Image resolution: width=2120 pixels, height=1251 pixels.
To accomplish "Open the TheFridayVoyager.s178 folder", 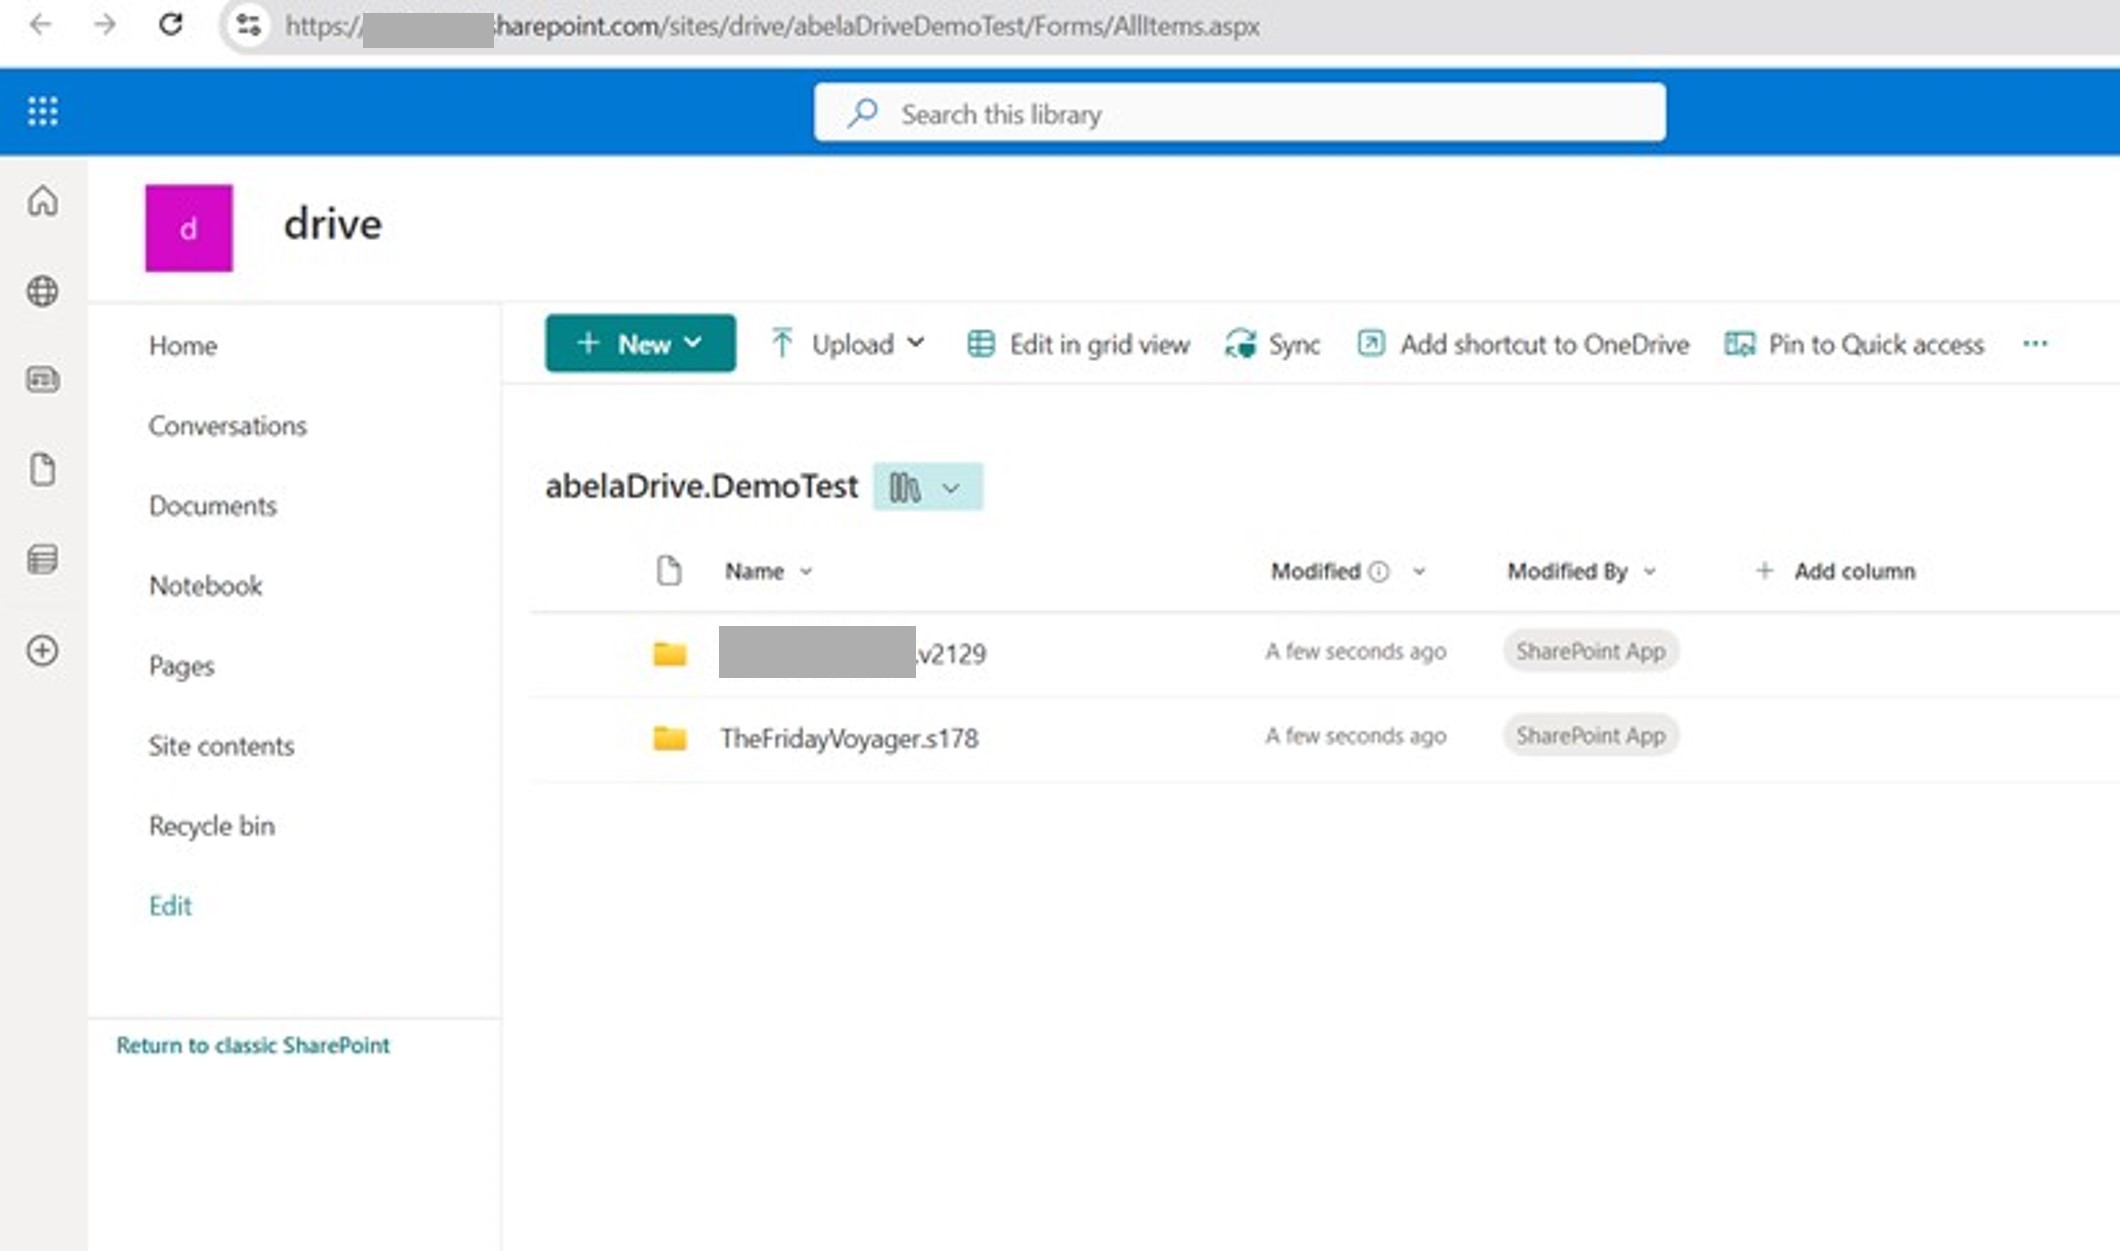I will pos(849,738).
